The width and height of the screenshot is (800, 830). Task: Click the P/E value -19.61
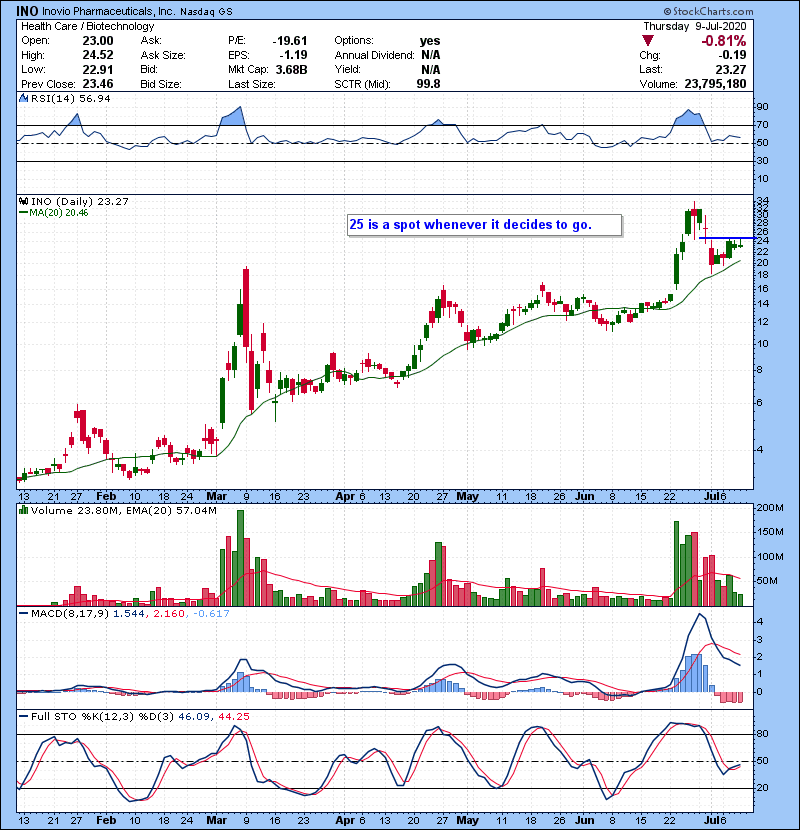click(290, 41)
